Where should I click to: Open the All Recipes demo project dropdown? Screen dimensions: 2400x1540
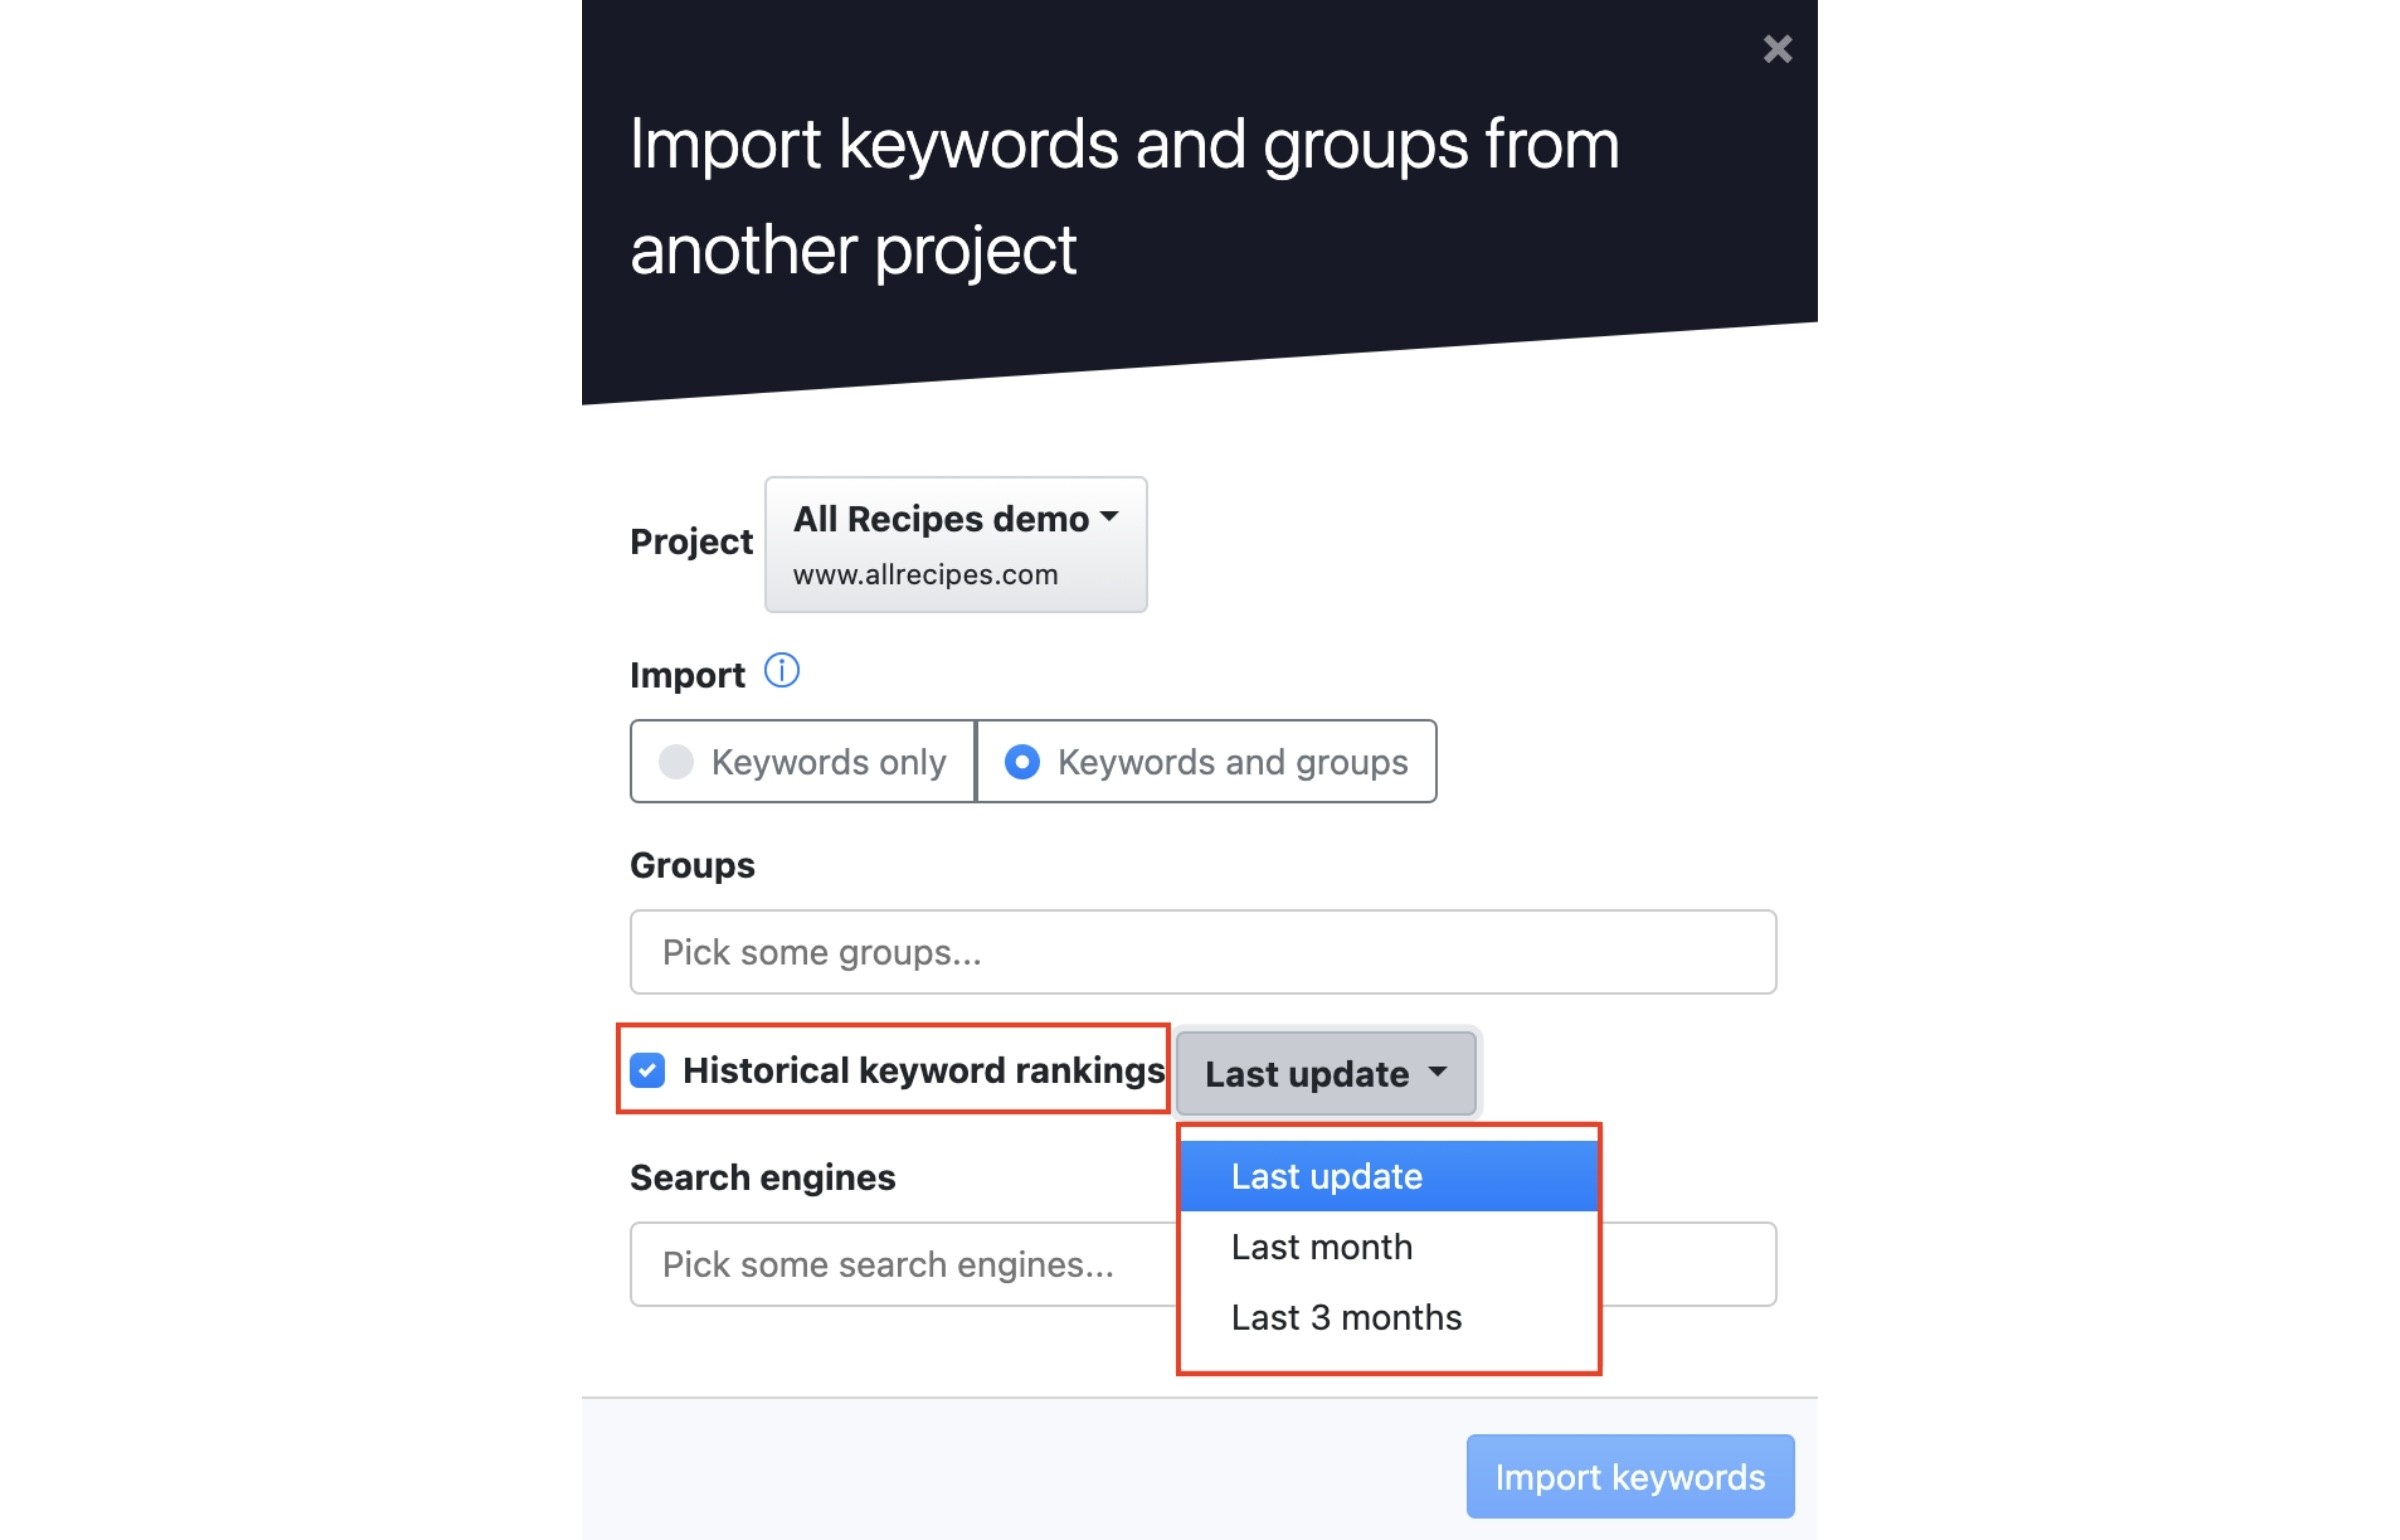coord(956,544)
